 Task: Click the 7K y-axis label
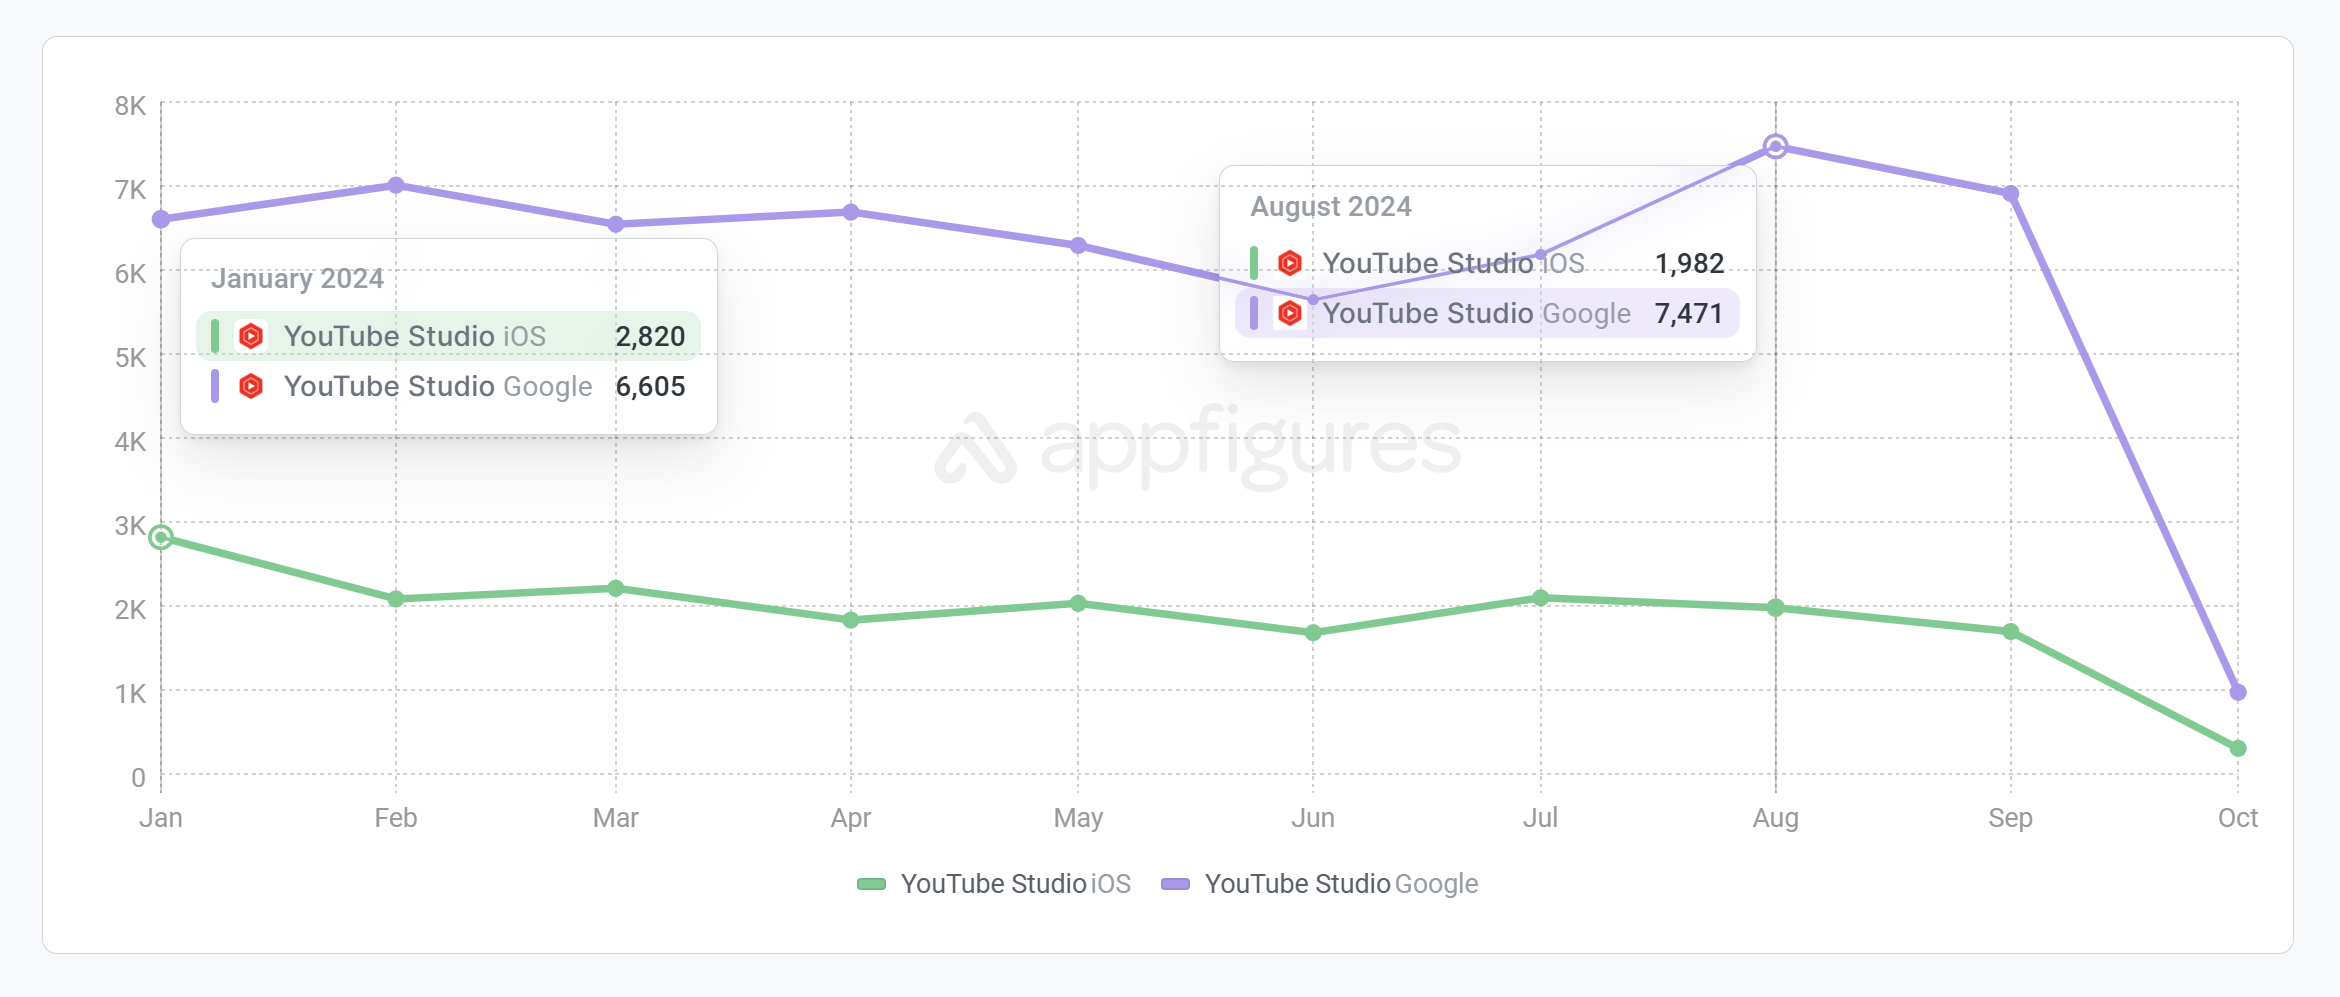pos(130,190)
